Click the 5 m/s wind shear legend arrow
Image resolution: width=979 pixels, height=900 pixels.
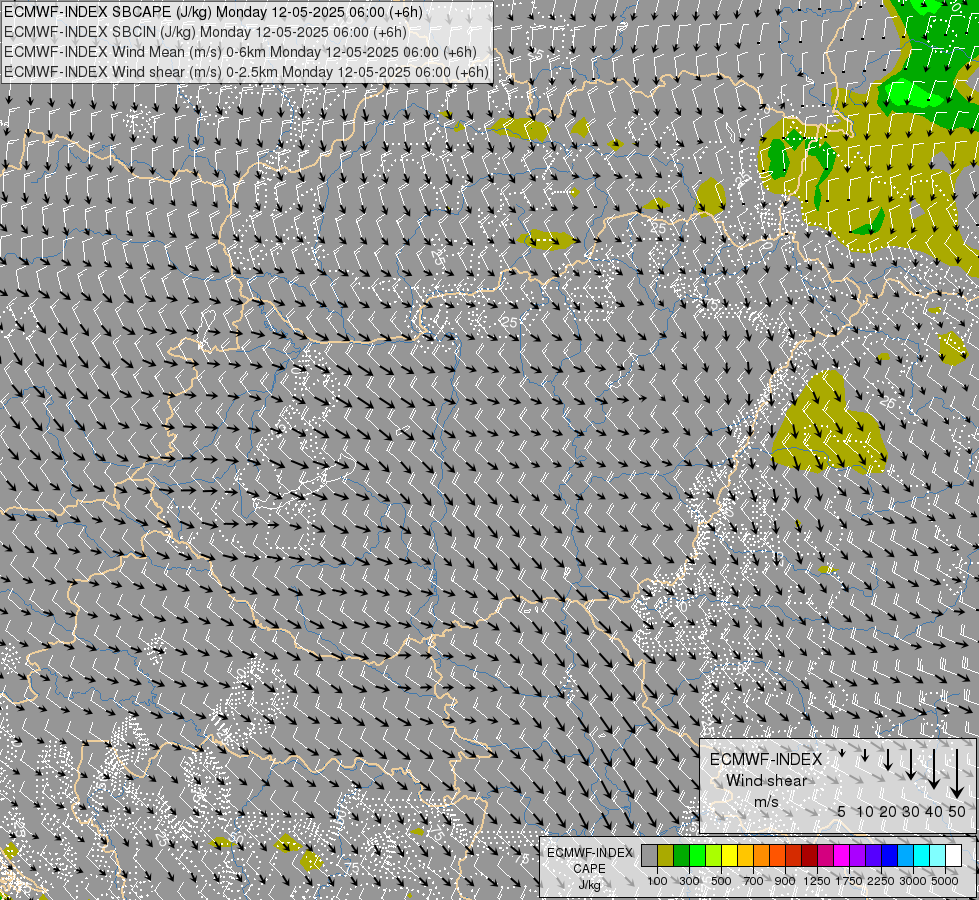point(842,753)
